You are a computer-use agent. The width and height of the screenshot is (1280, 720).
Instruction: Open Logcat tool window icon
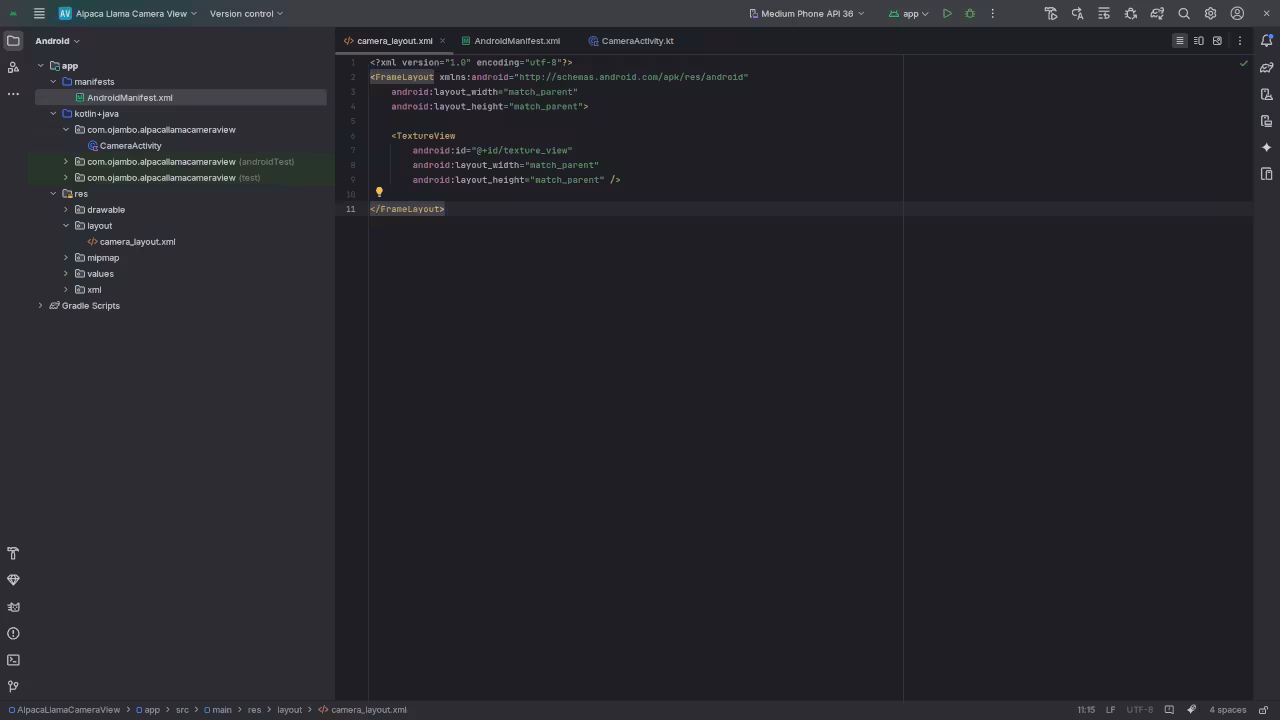coord(13,607)
